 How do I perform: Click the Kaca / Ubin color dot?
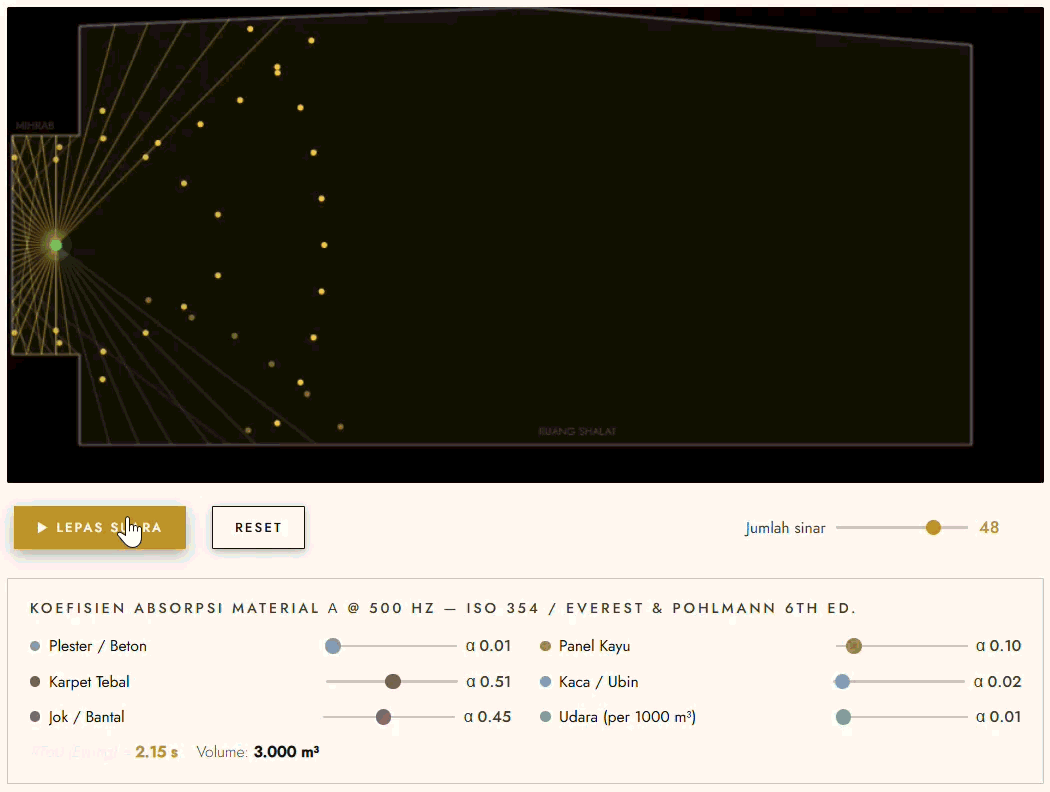(x=546, y=682)
